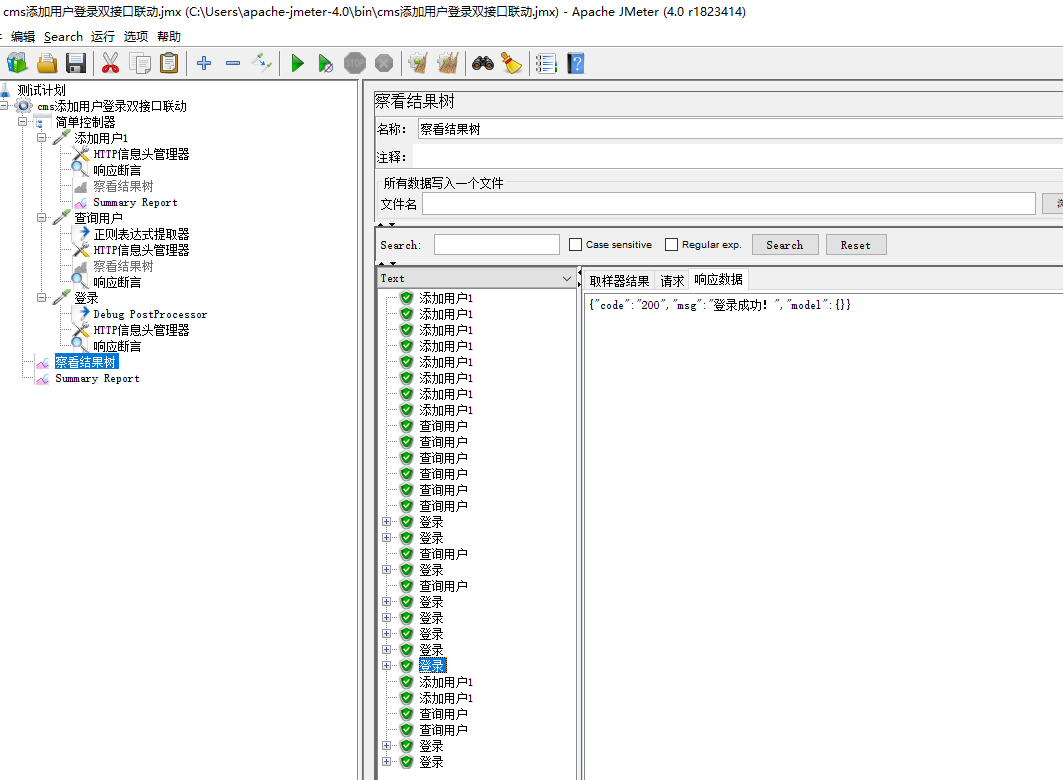Open 编辑 menu
The height and width of the screenshot is (780, 1063).
point(22,37)
